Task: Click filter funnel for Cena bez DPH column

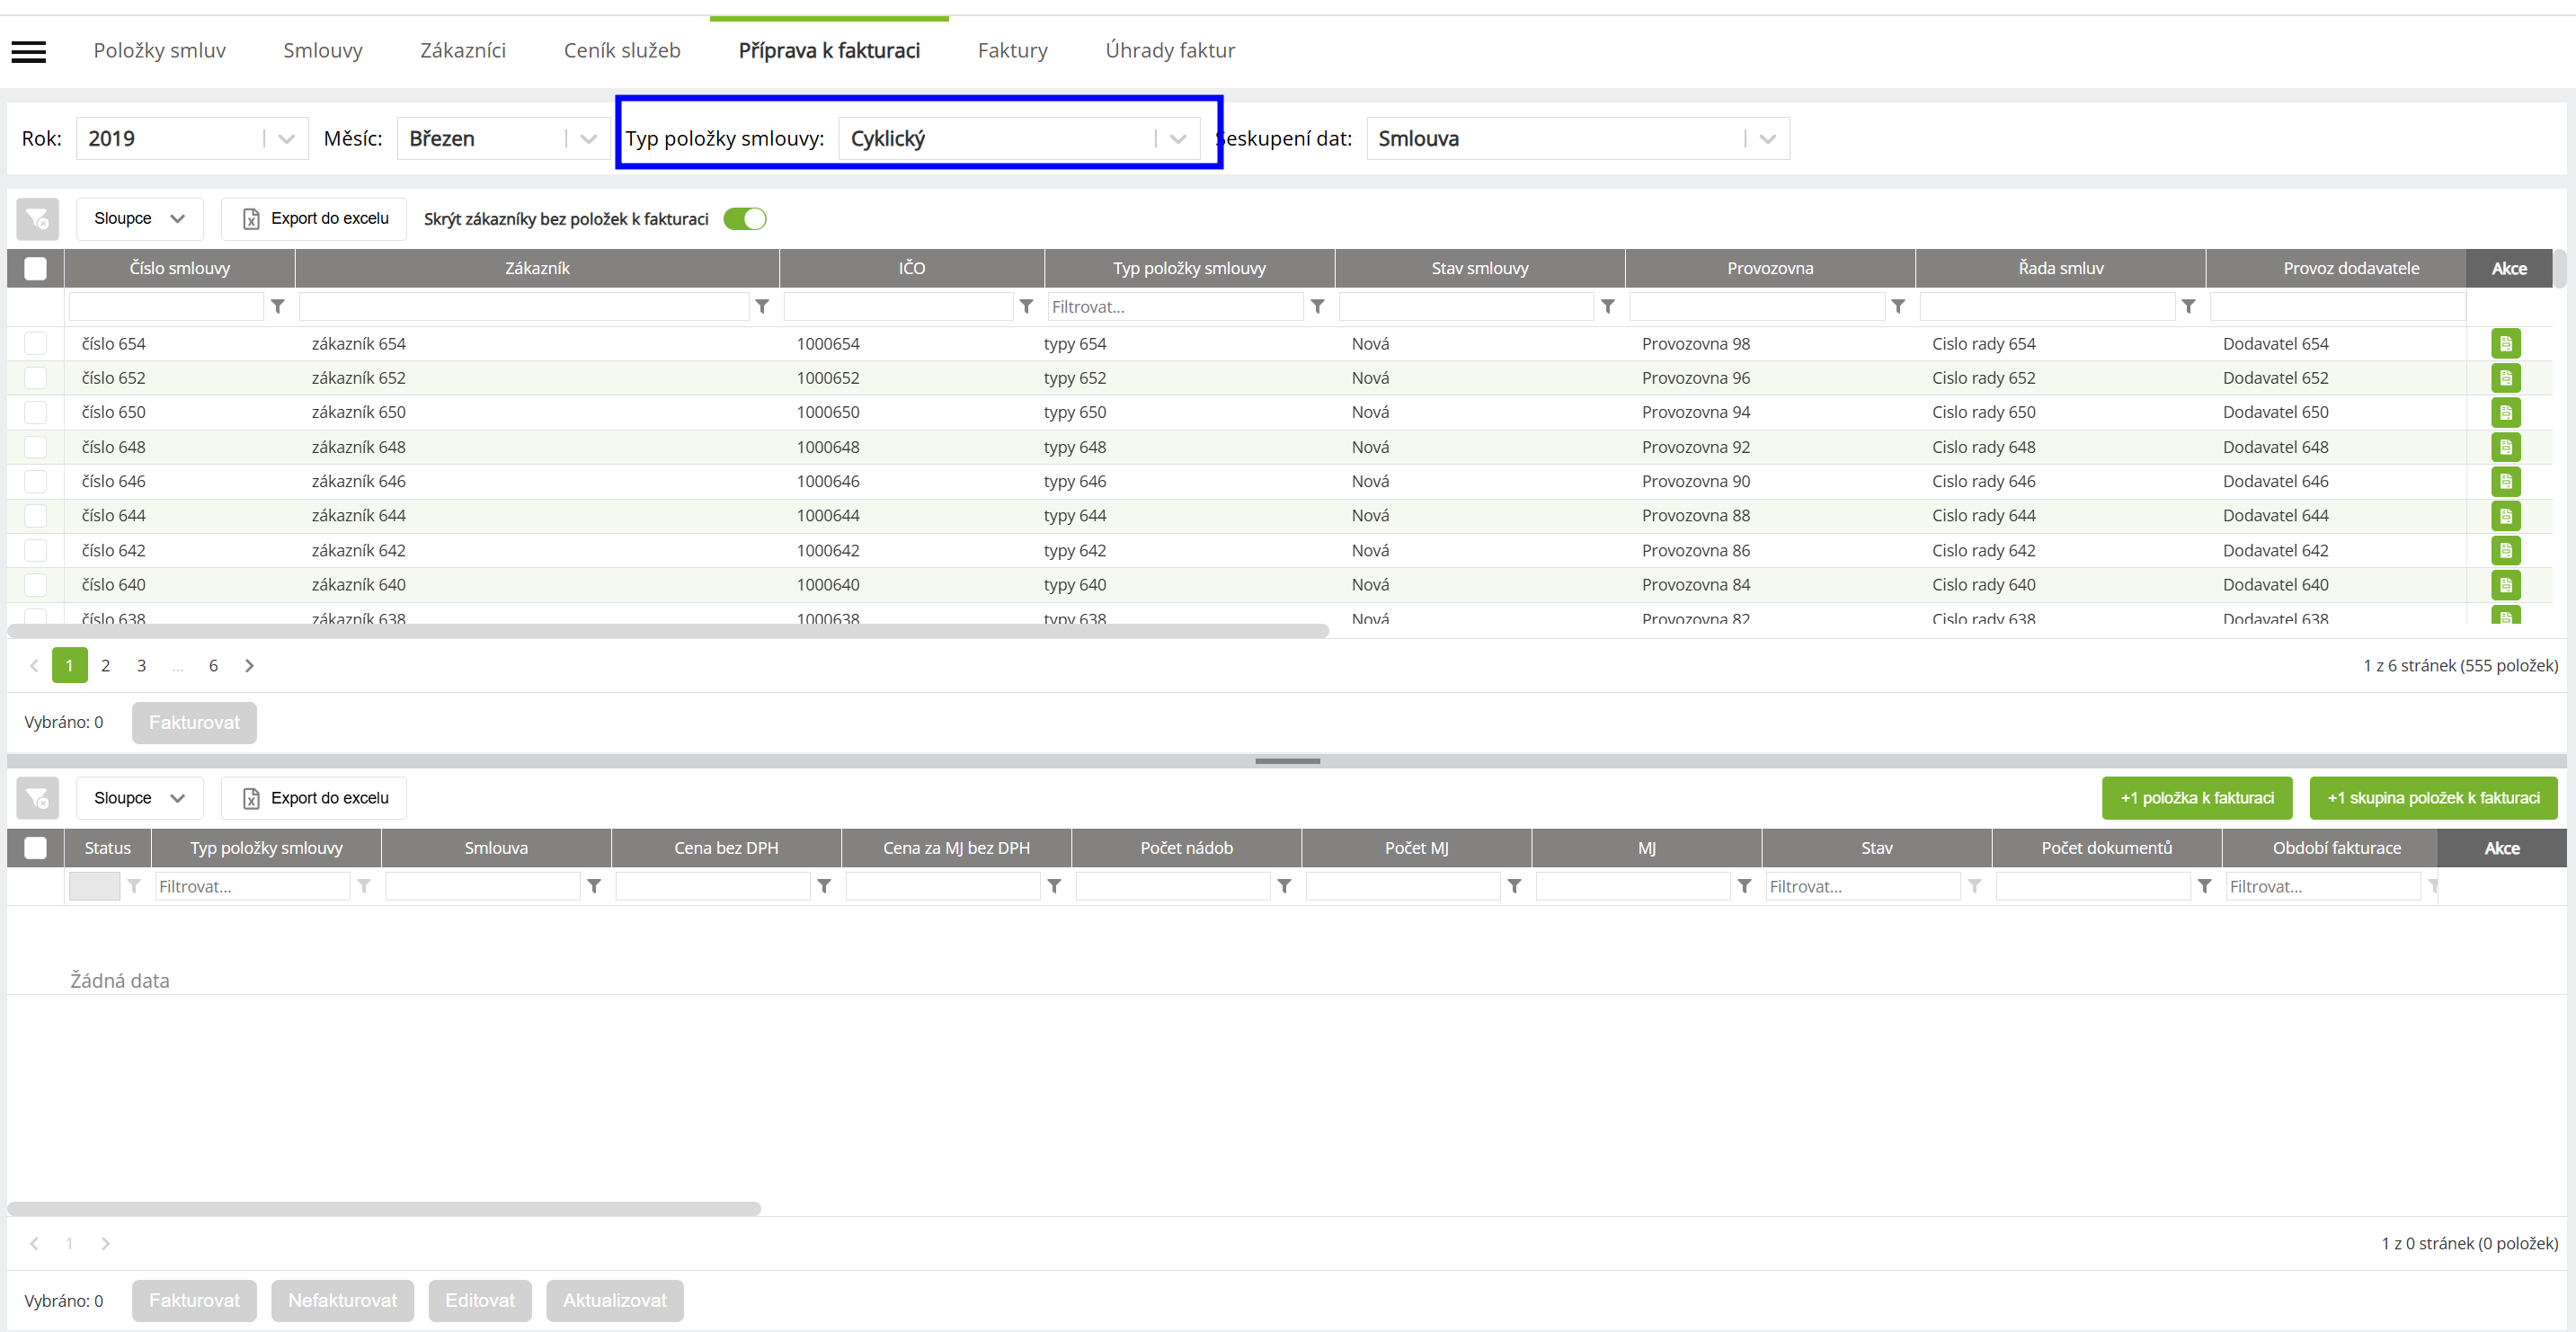Action: coord(824,887)
